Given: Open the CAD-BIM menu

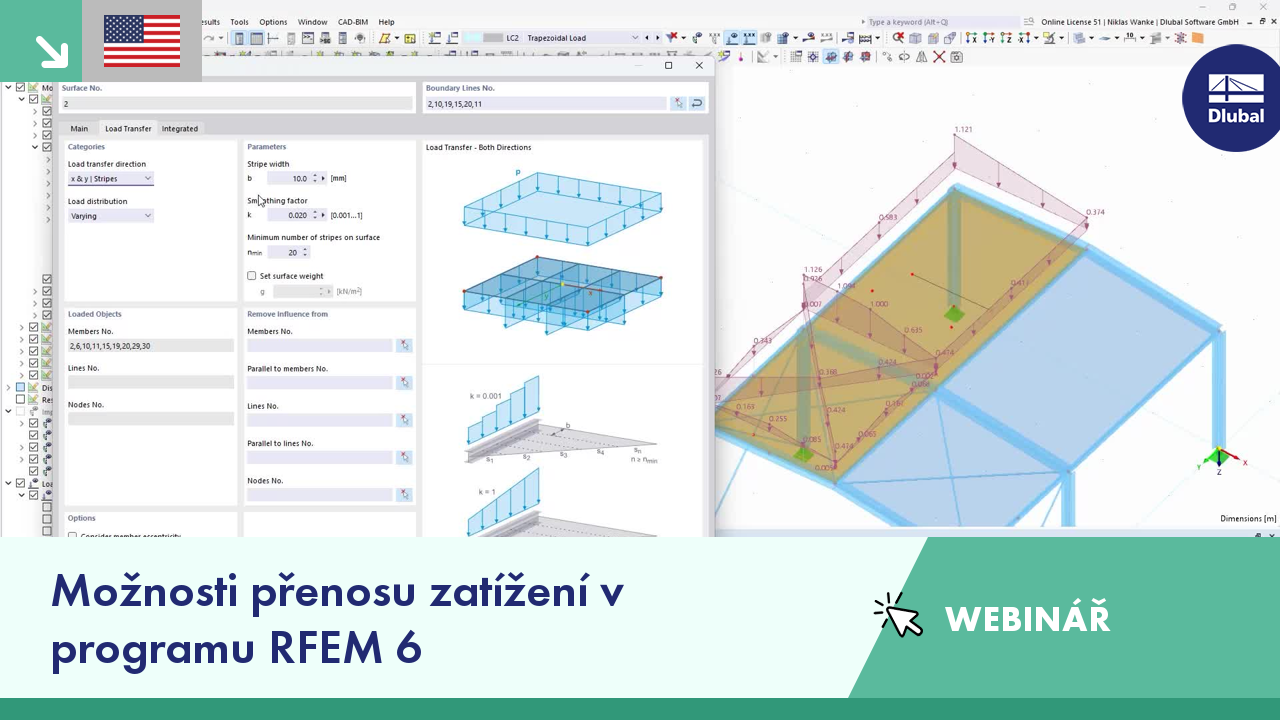Looking at the screenshot, I should tap(355, 21).
